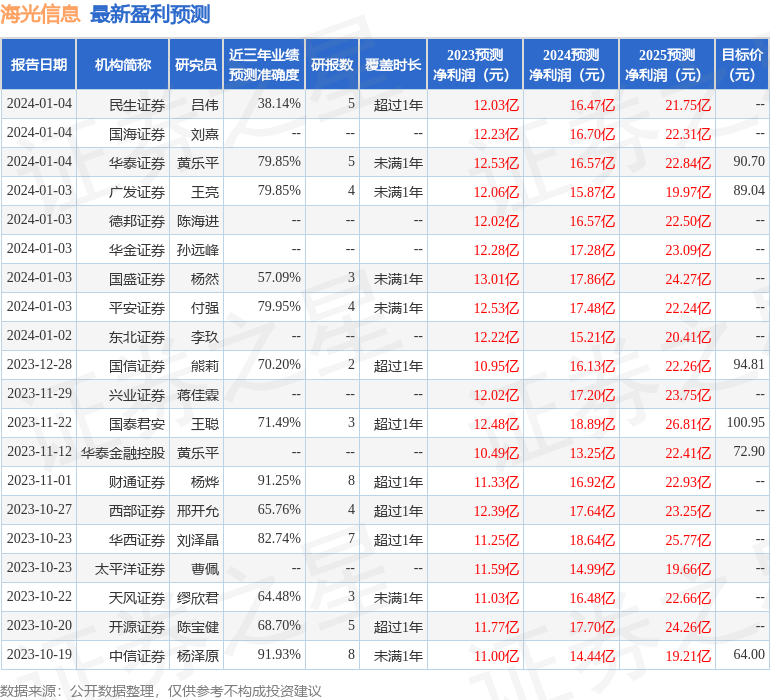Click researcher name 熊莉
This screenshot has width=770, height=700.
click(x=205, y=365)
